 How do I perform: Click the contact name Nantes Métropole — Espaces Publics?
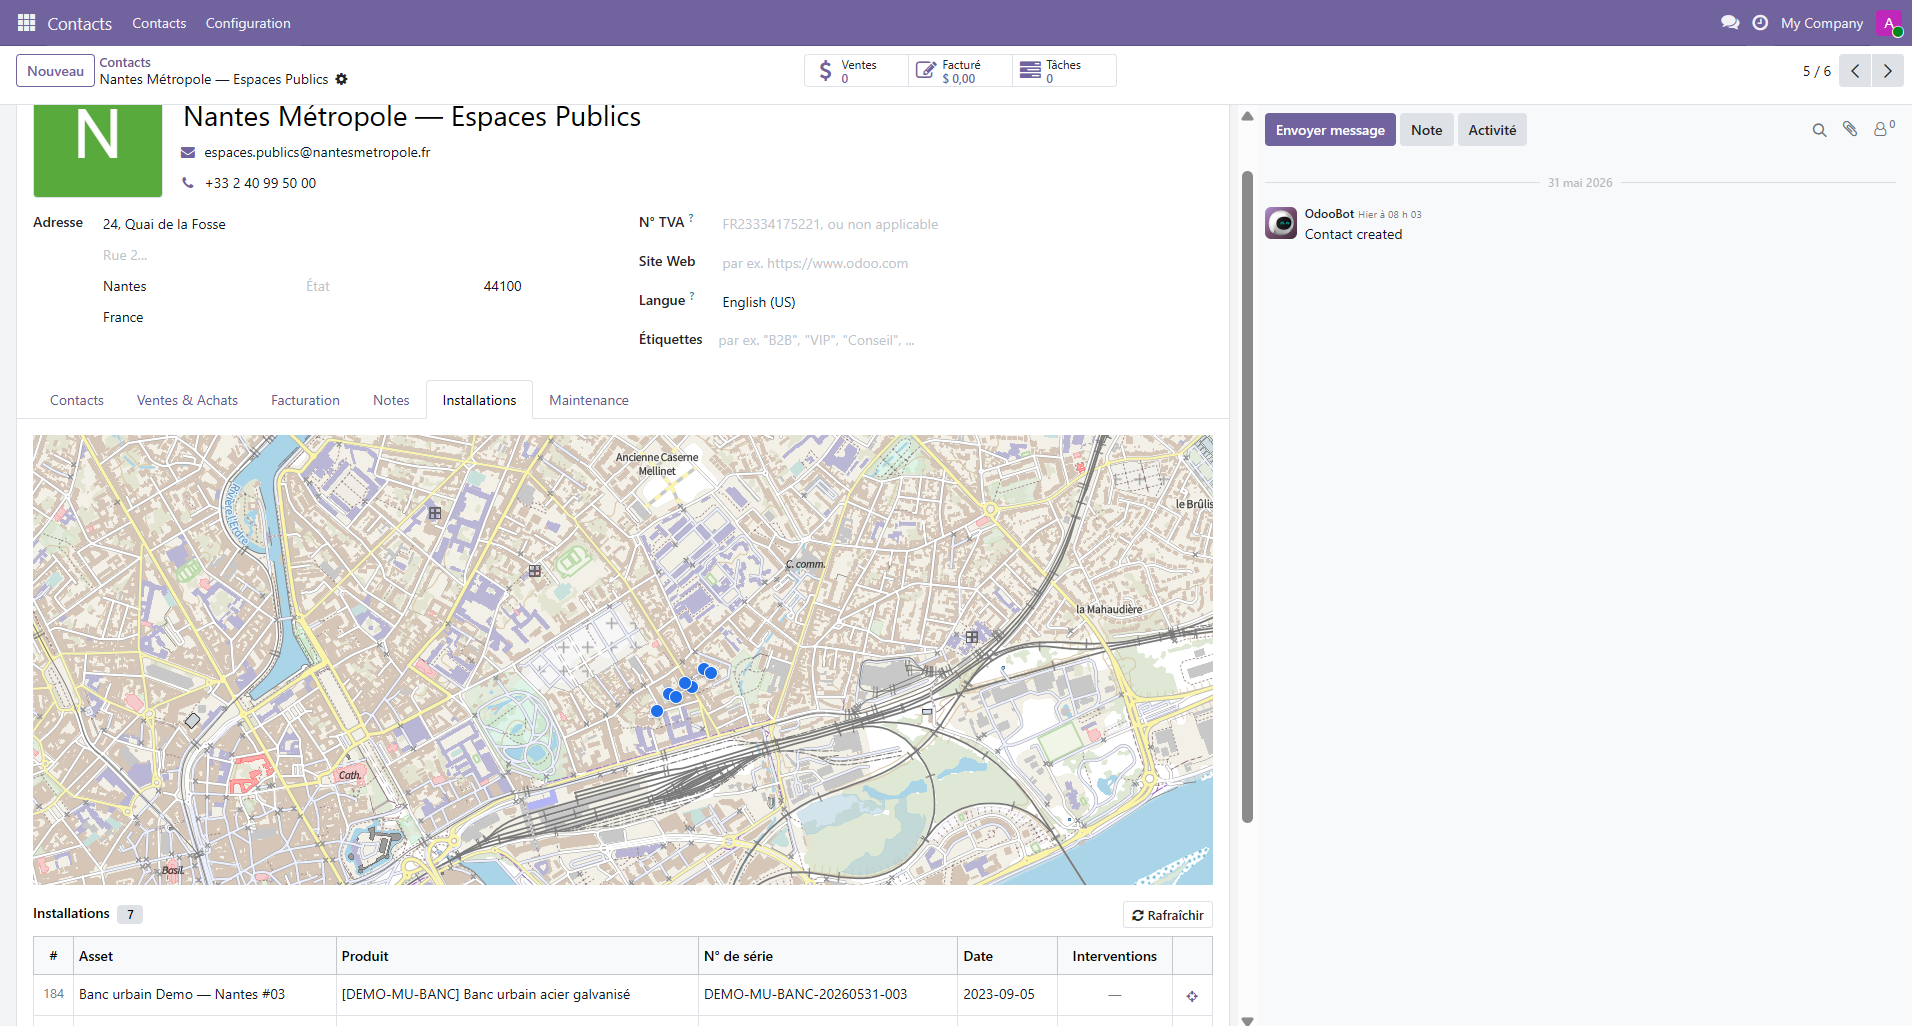click(x=412, y=117)
